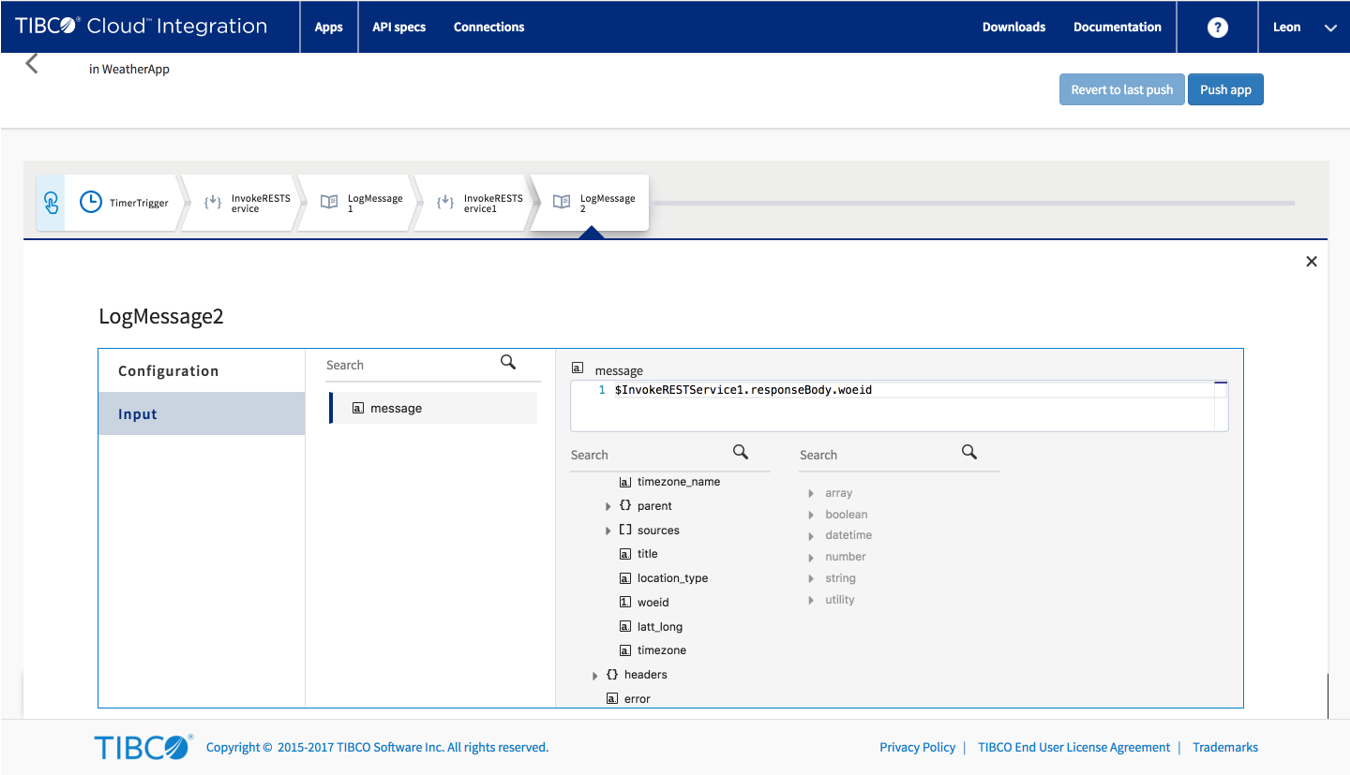Open the Privacy Policy link
Screen dimensions: 1350x775
(917, 747)
